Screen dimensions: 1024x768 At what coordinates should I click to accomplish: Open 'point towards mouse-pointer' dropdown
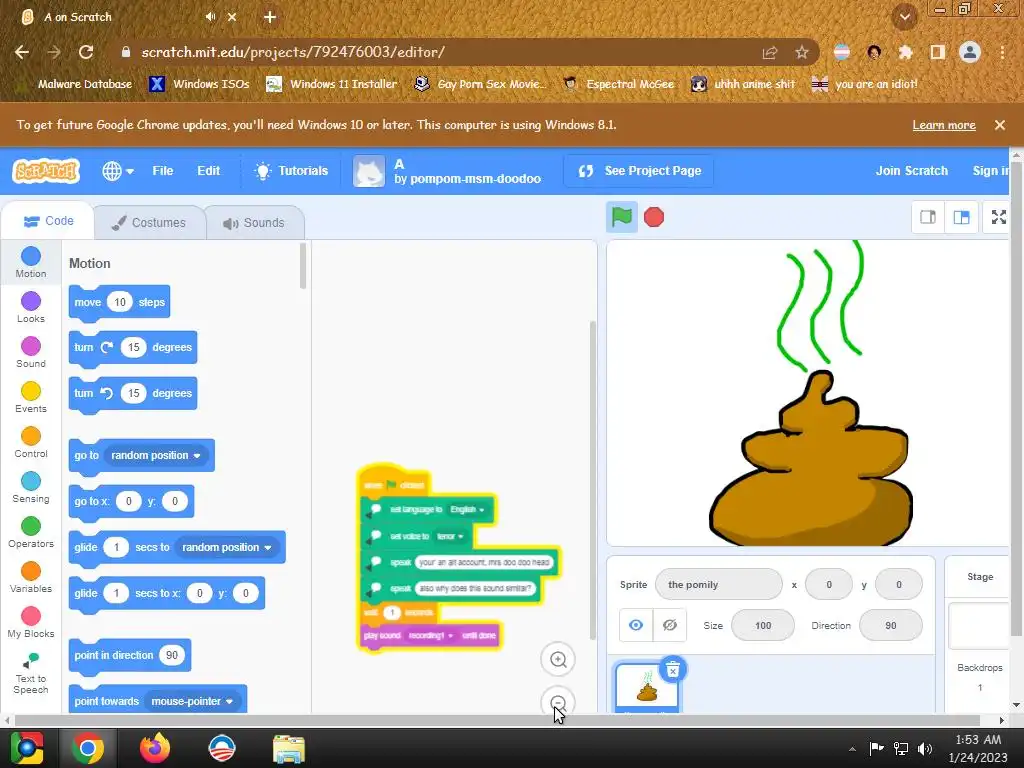(x=192, y=701)
